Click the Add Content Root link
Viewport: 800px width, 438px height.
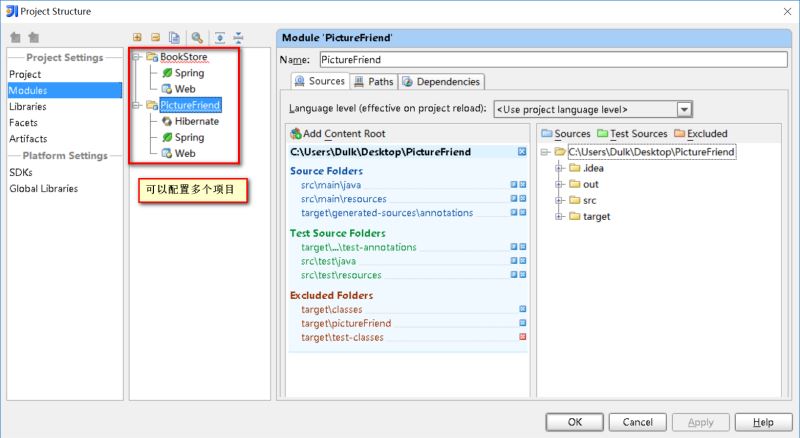(x=338, y=134)
